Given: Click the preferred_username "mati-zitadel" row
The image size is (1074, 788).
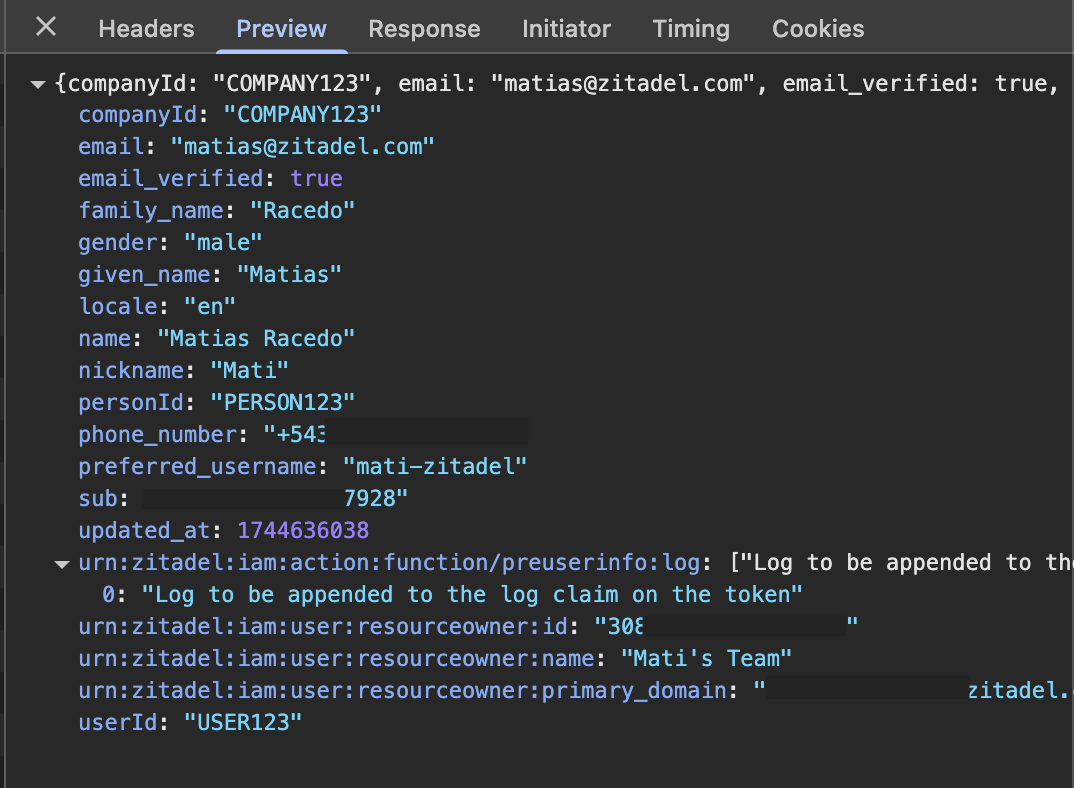Looking at the screenshot, I should pyautogui.click(x=303, y=466).
